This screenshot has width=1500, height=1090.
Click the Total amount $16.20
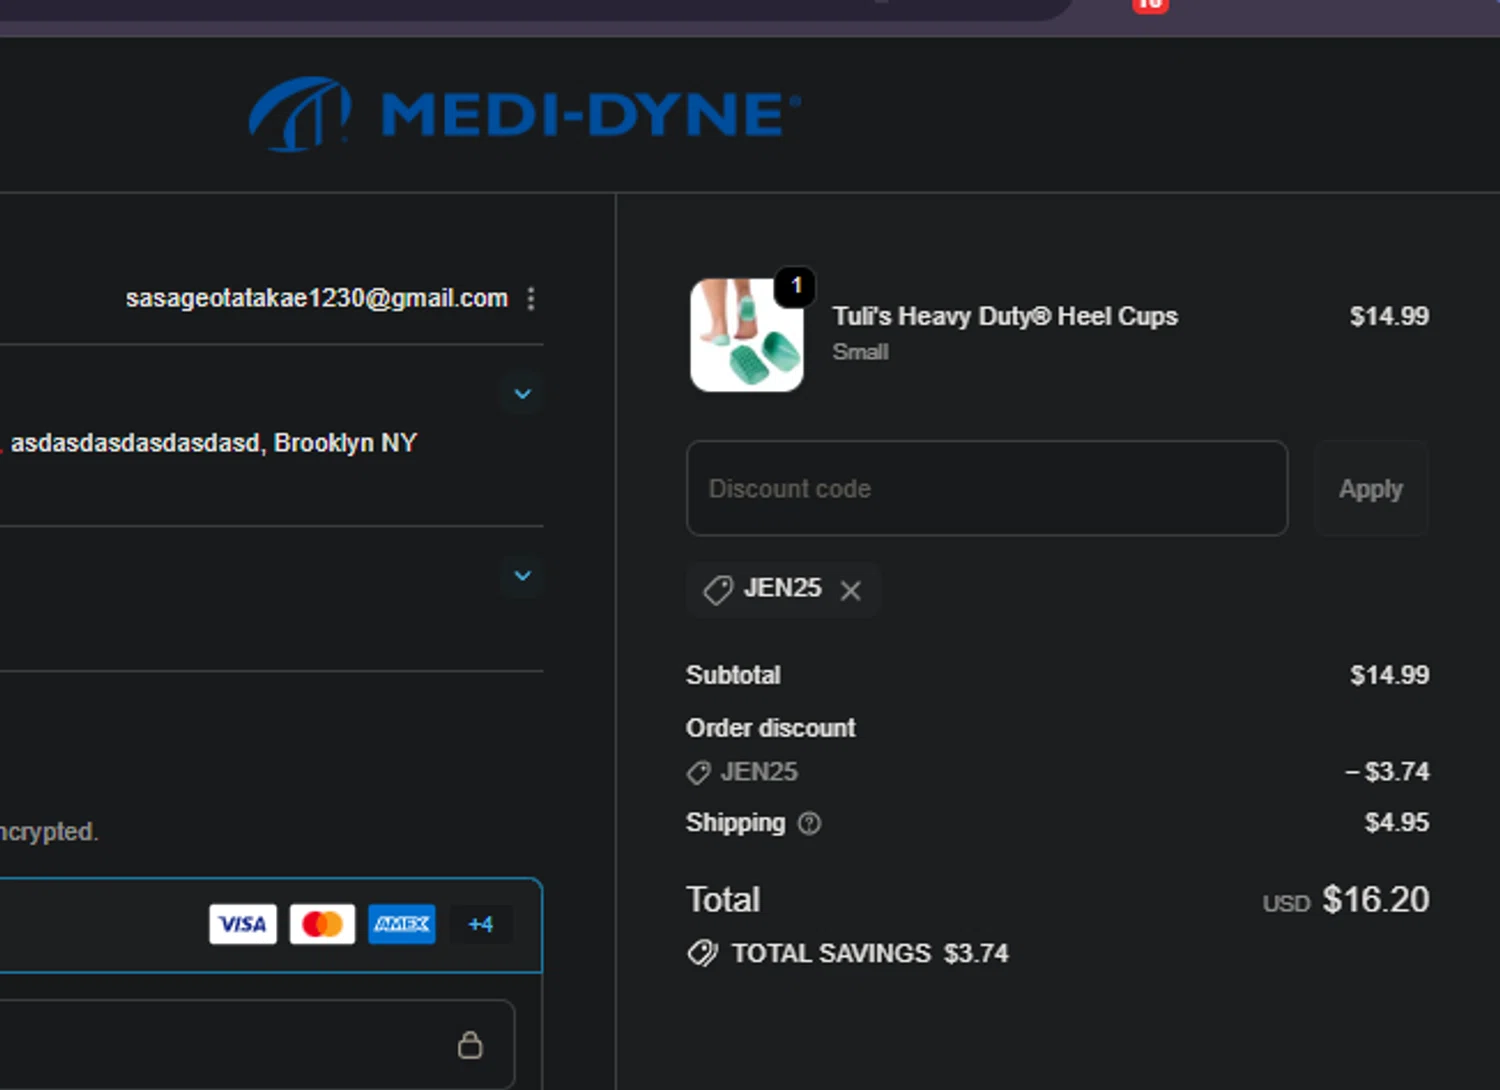tap(1376, 900)
